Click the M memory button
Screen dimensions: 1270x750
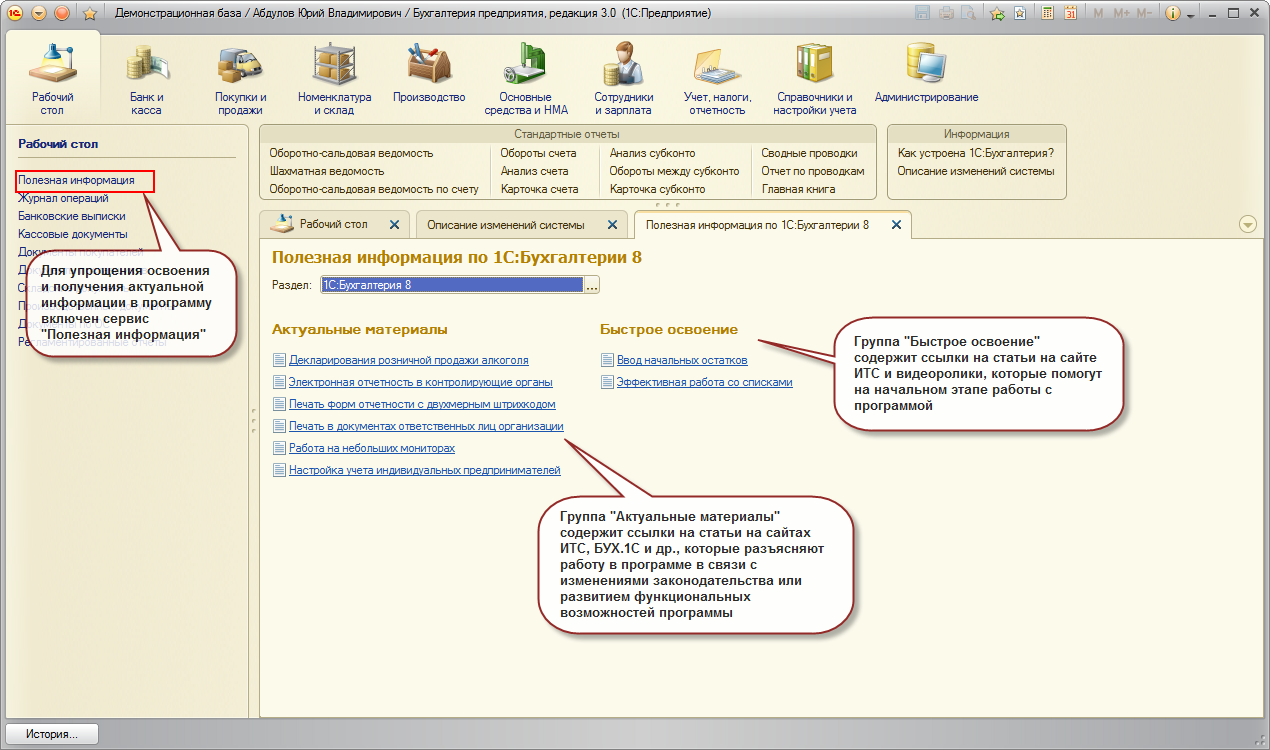[1099, 14]
